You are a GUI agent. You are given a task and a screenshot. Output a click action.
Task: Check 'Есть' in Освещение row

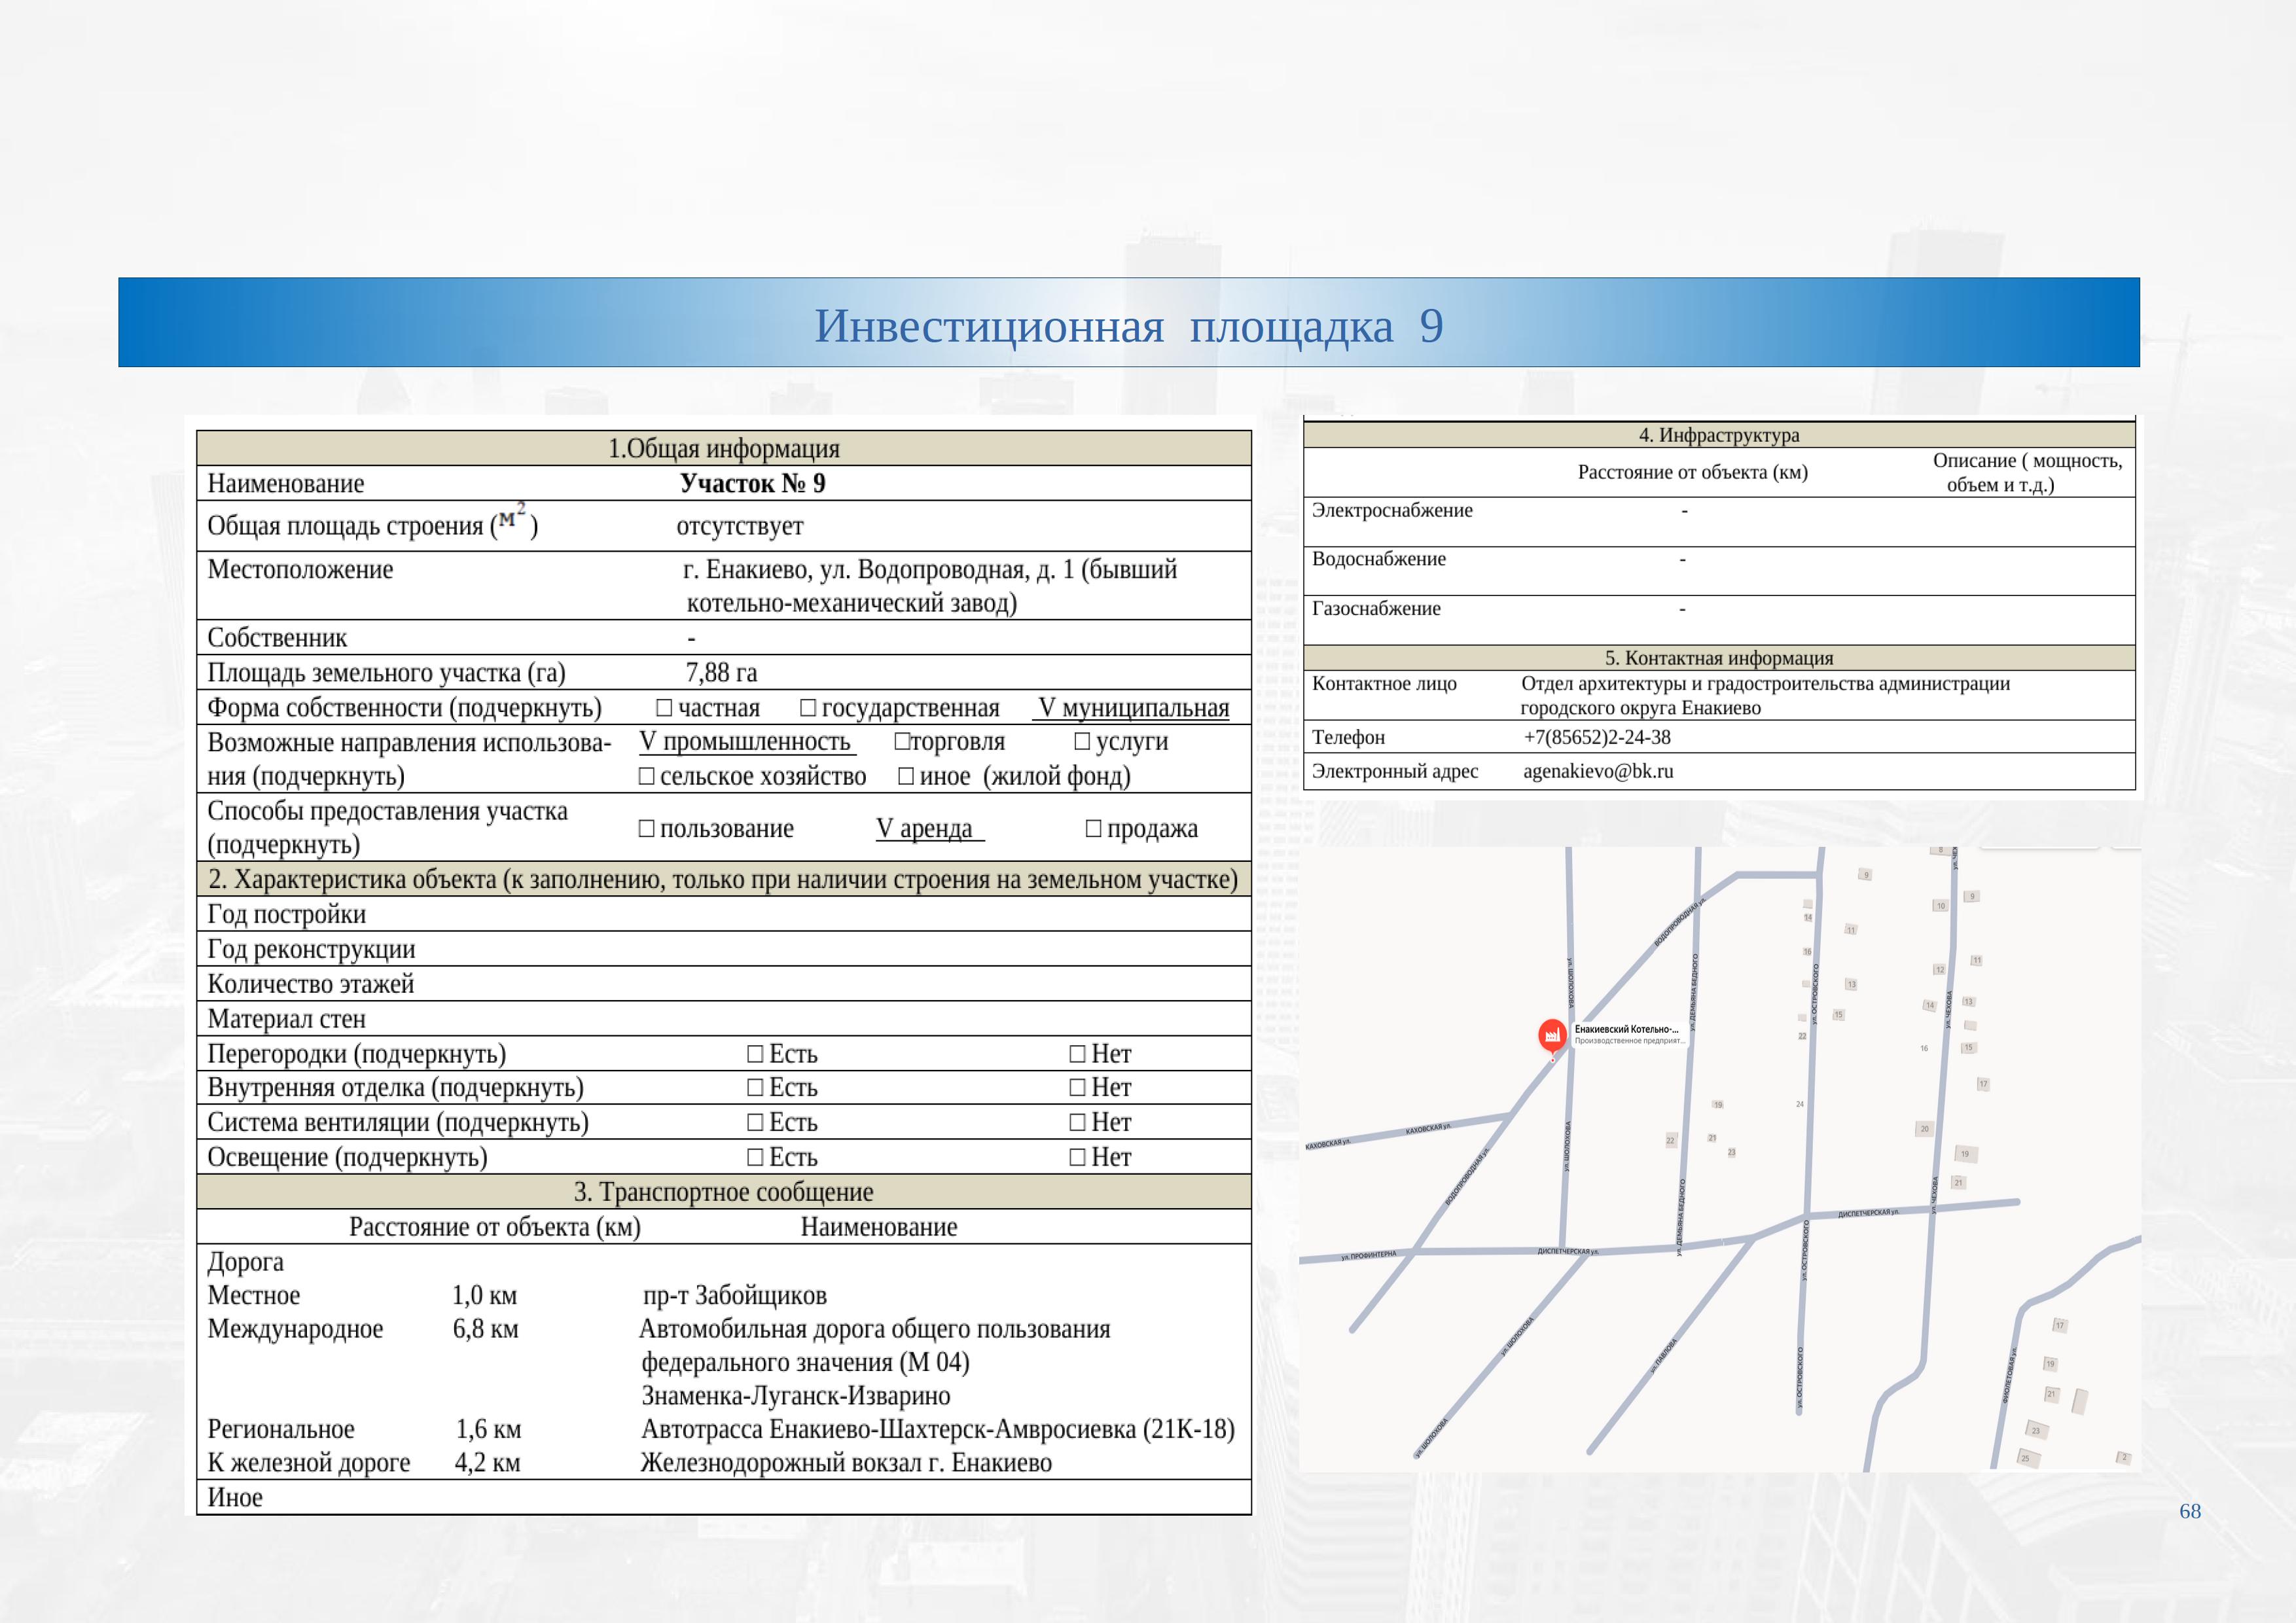point(756,1158)
